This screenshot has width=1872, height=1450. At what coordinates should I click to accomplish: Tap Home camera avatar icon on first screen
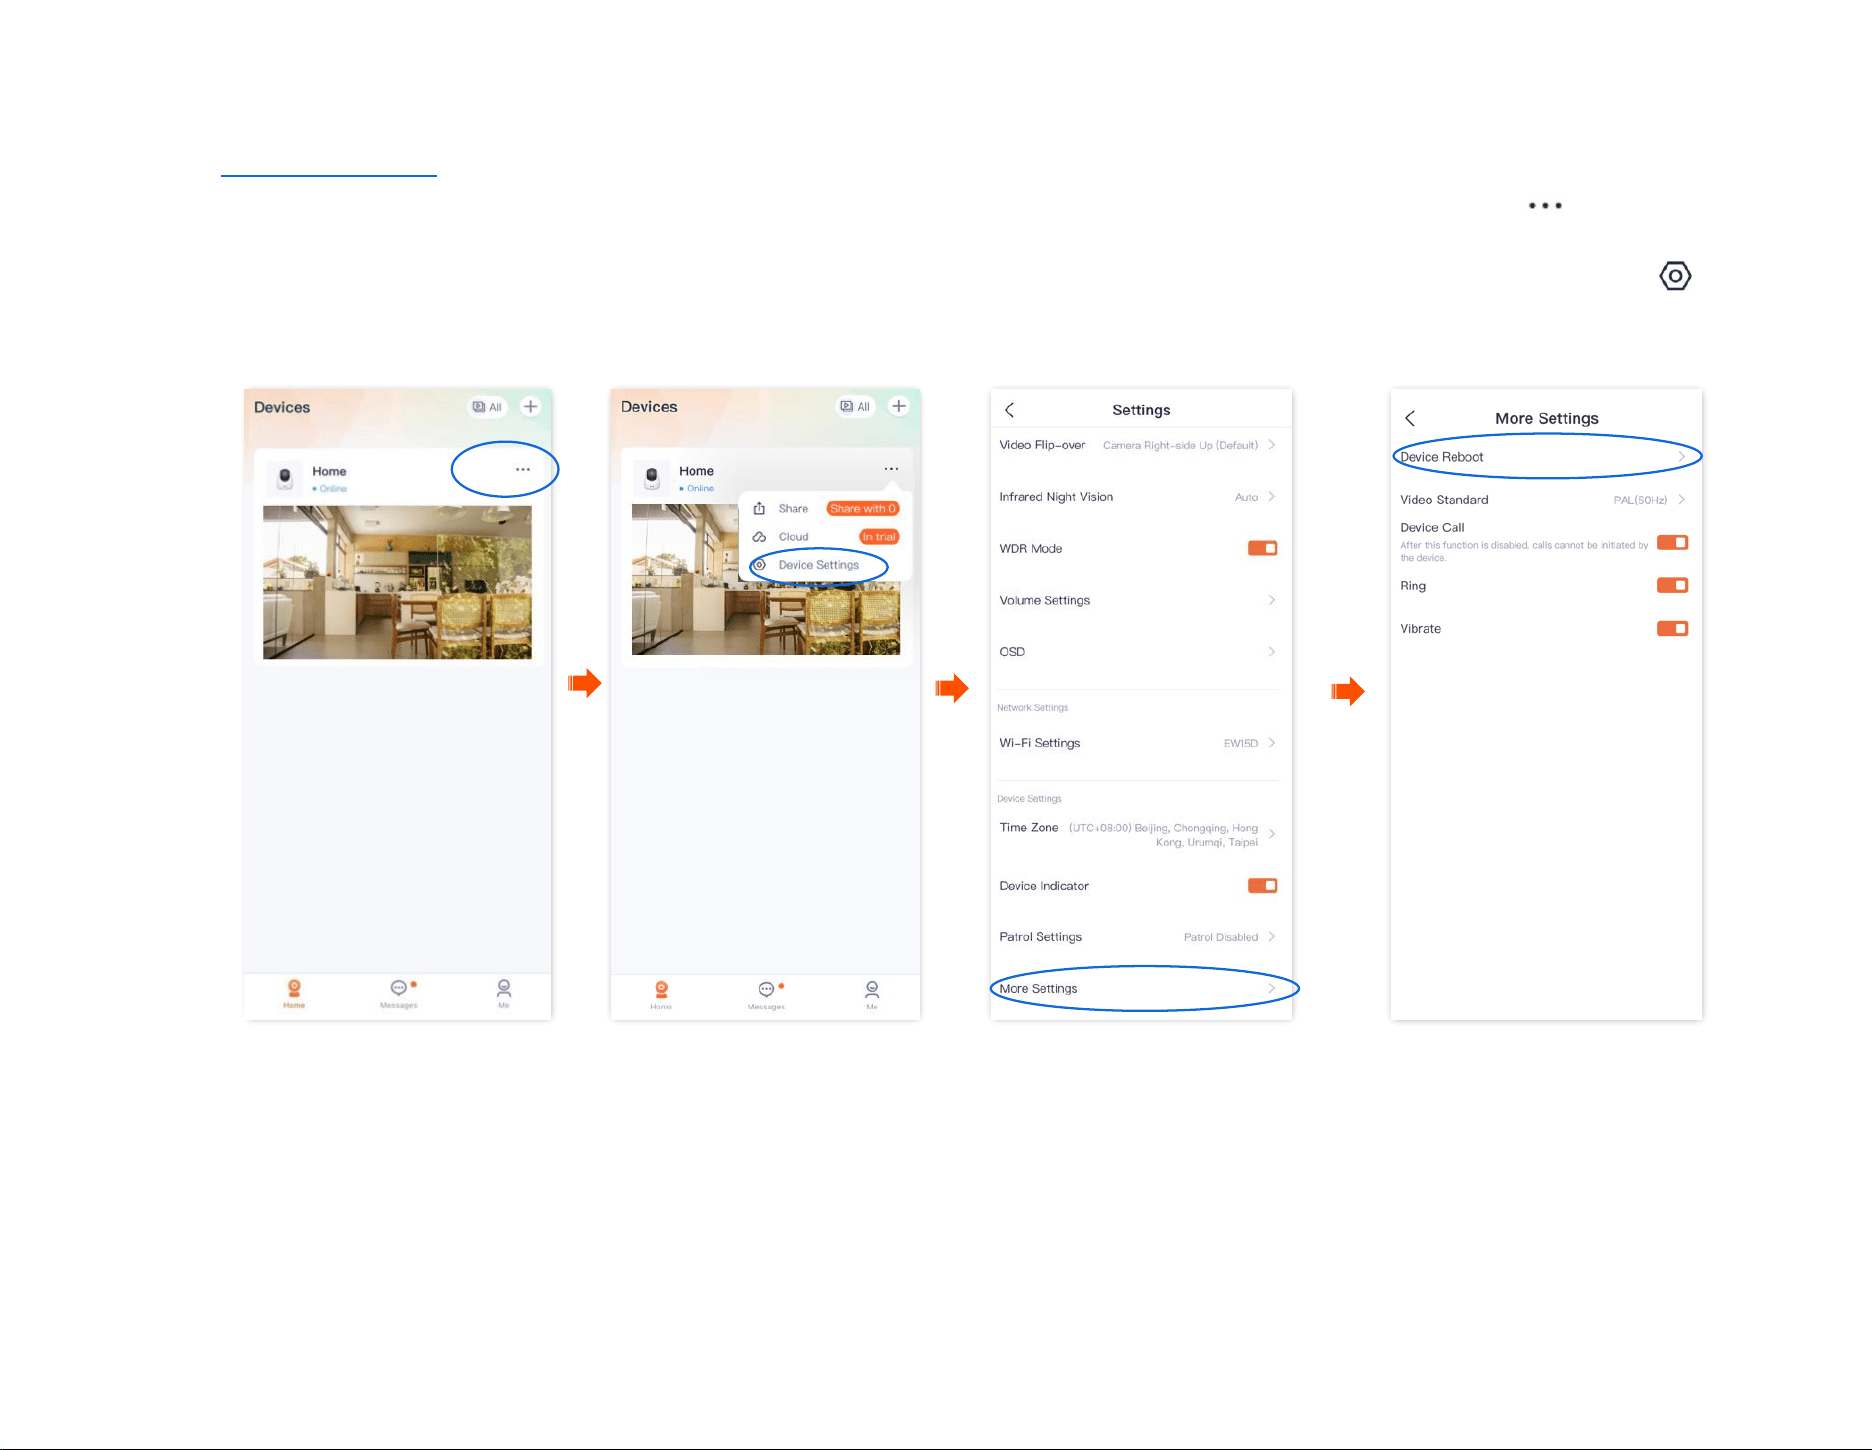pyautogui.click(x=285, y=478)
